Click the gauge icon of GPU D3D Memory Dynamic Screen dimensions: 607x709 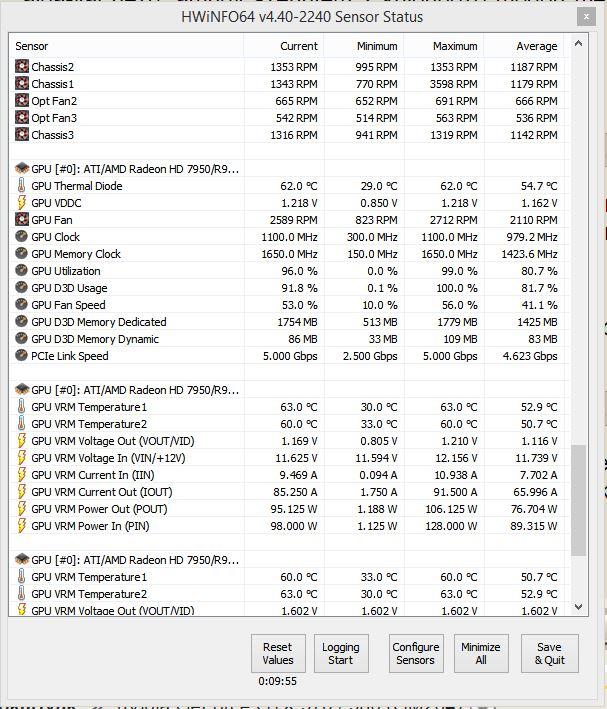[21, 339]
